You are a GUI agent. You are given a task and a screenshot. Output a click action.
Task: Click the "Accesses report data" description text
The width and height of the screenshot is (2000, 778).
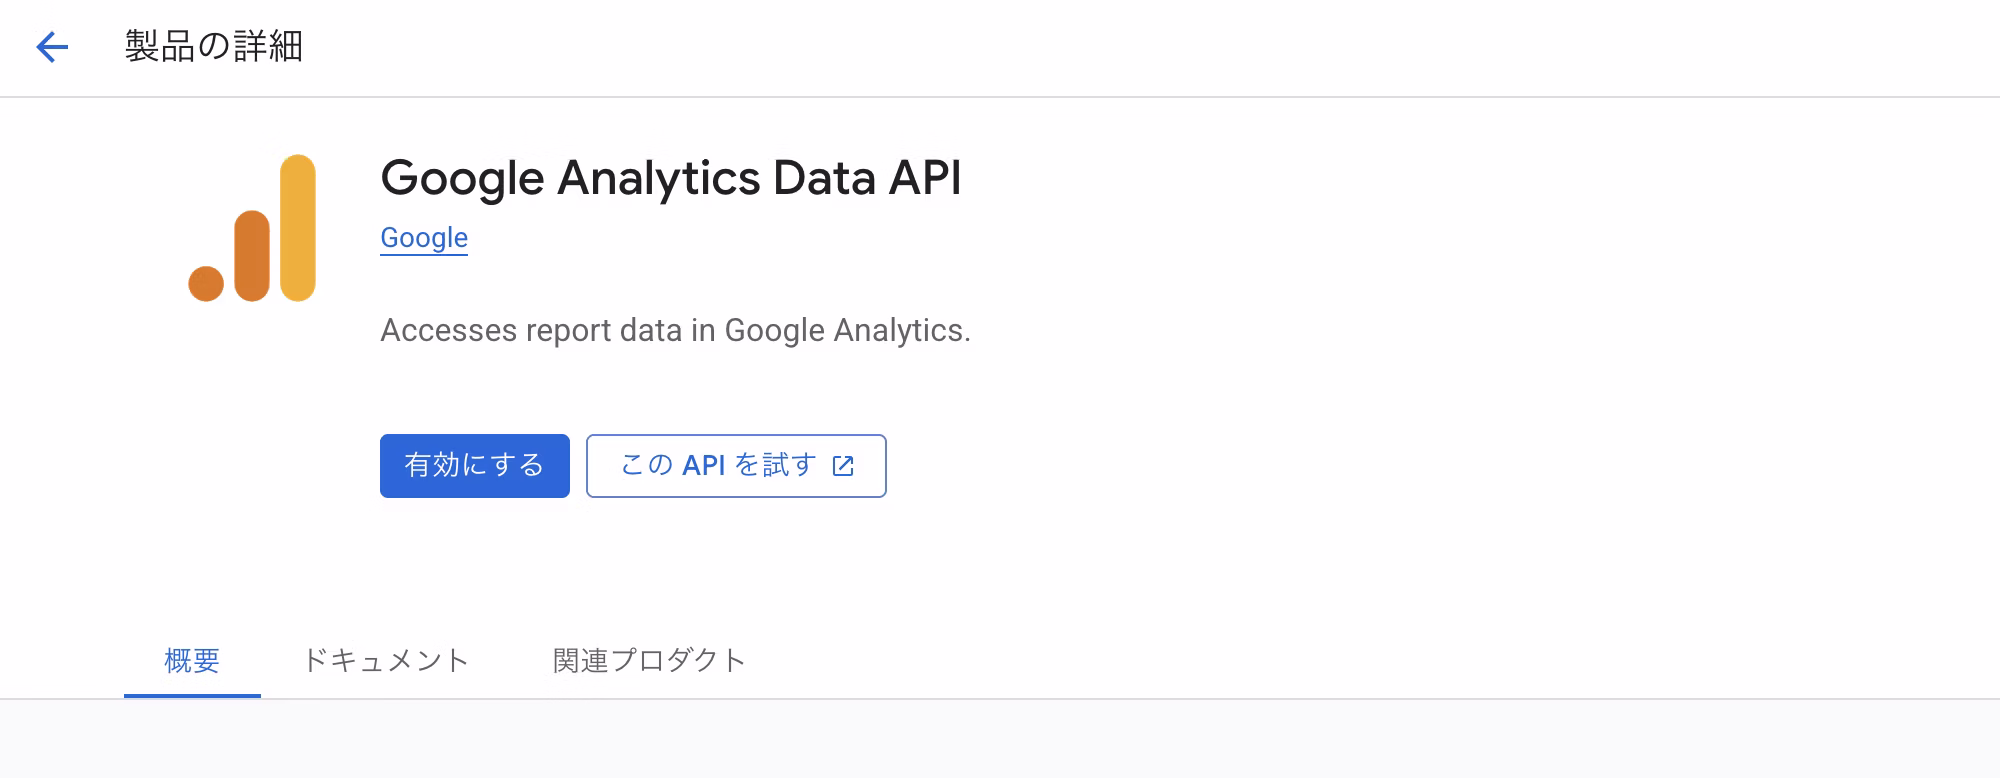tap(675, 330)
